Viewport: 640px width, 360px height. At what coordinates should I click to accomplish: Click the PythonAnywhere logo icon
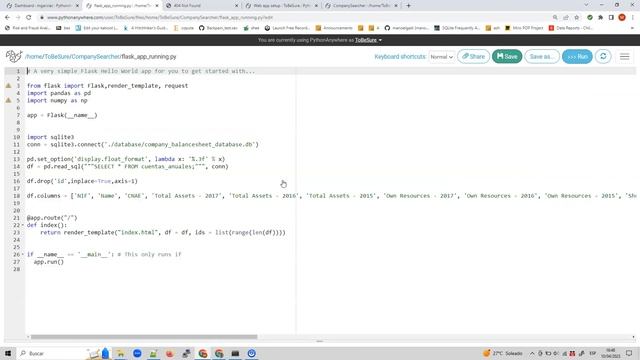click(13, 56)
